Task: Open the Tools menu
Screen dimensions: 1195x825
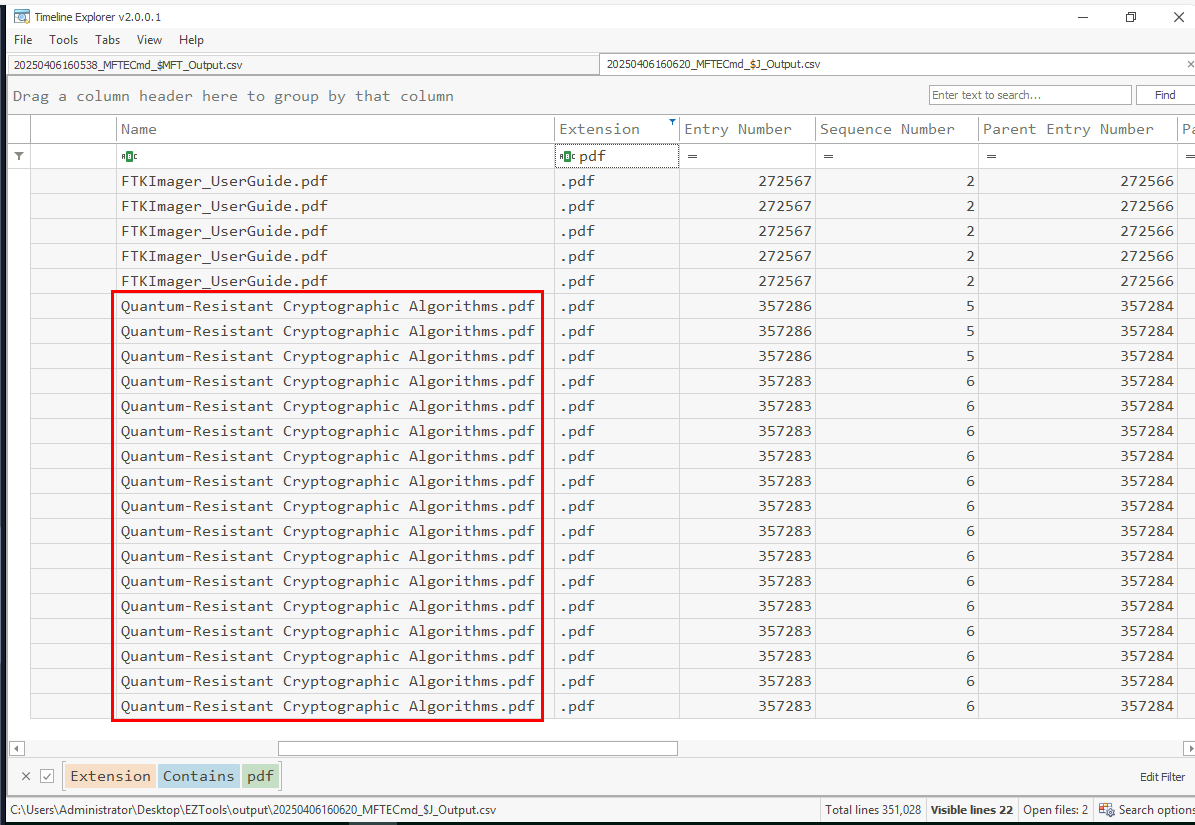Action: coord(63,40)
